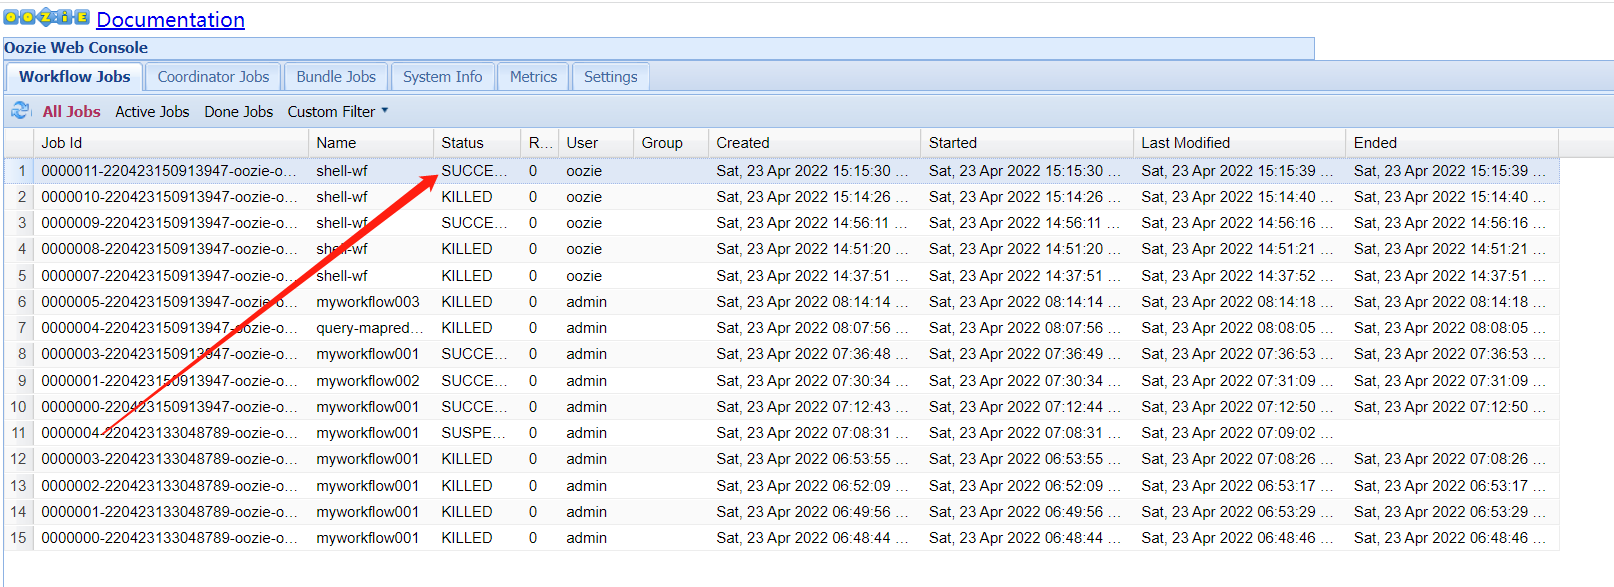Click the Oozie Web Console title

tap(76, 48)
